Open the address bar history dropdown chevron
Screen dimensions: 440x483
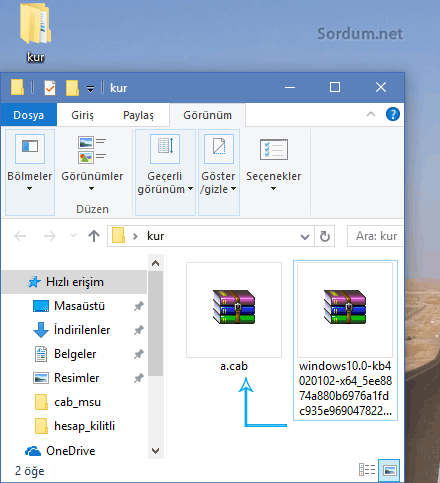click(x=305, y=237)
